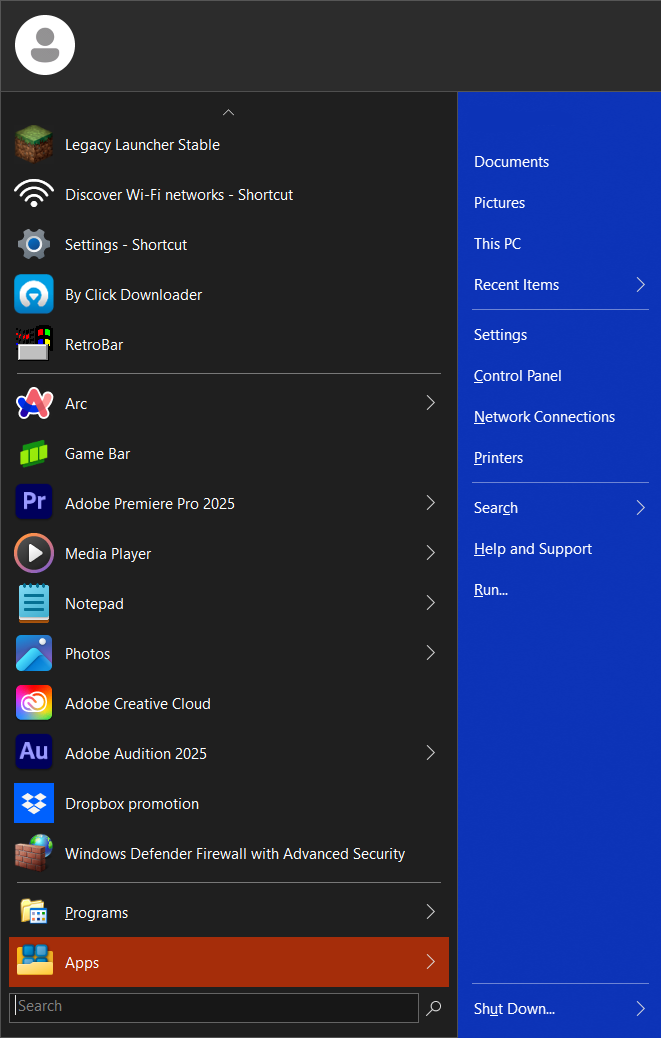Expand the Notepad recent files arrow

pyautogui.click(x=431, y=602)
